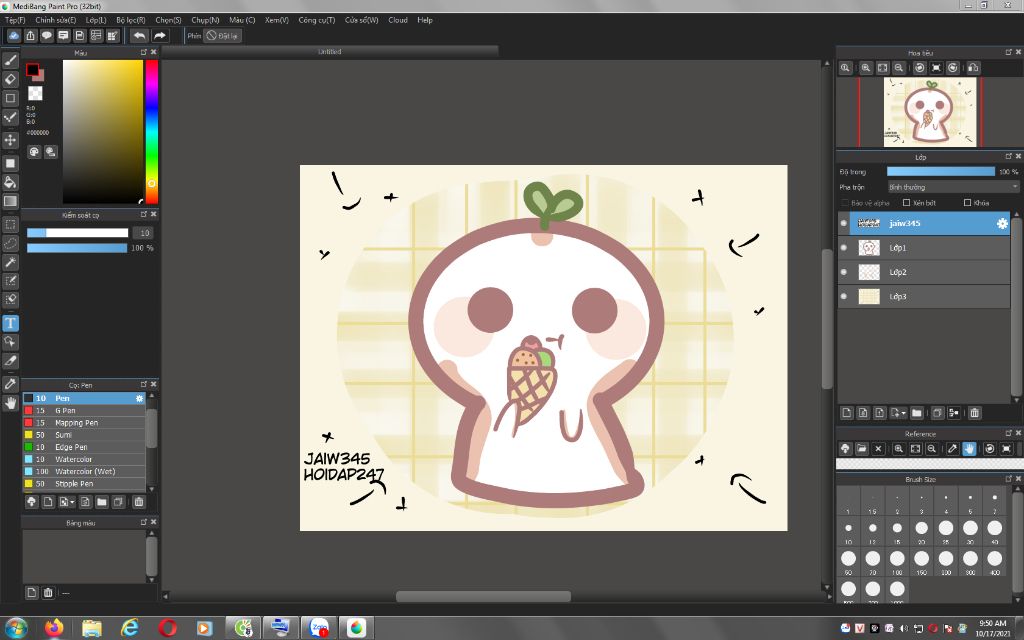Zoom in the Navigator preview

coord(866,68)
